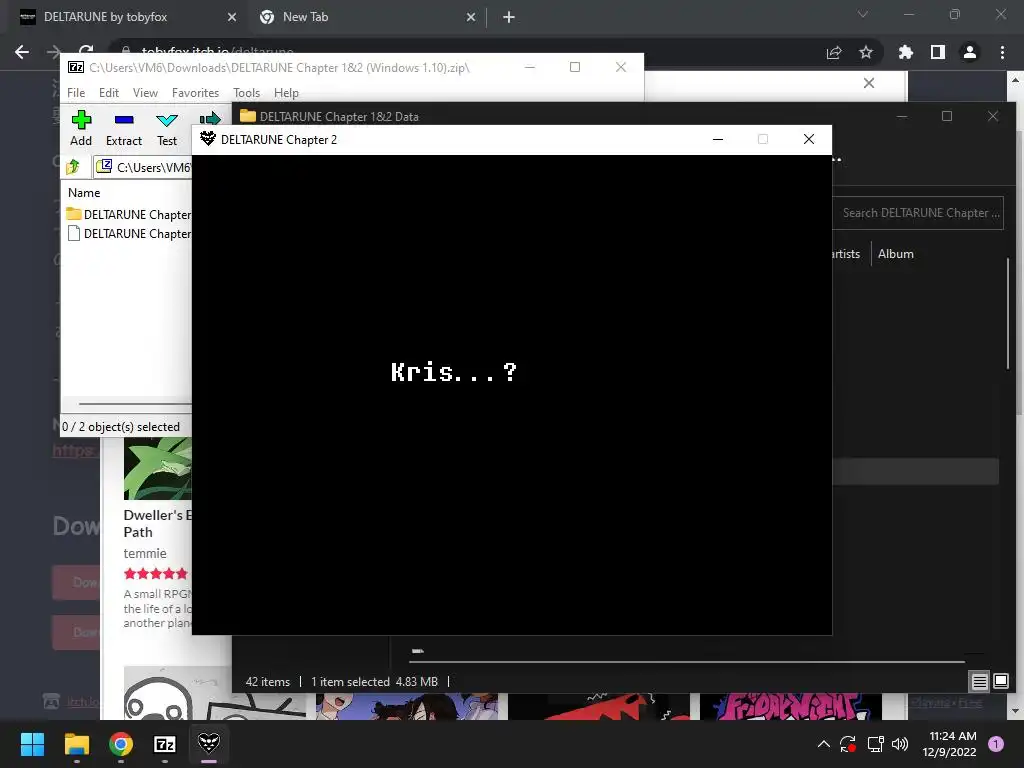Screen dimensions: 1024x768
Task: Close the DELTARUNE Chapter 2 game window
Action: pyautogui.click(x=808, y=139)
